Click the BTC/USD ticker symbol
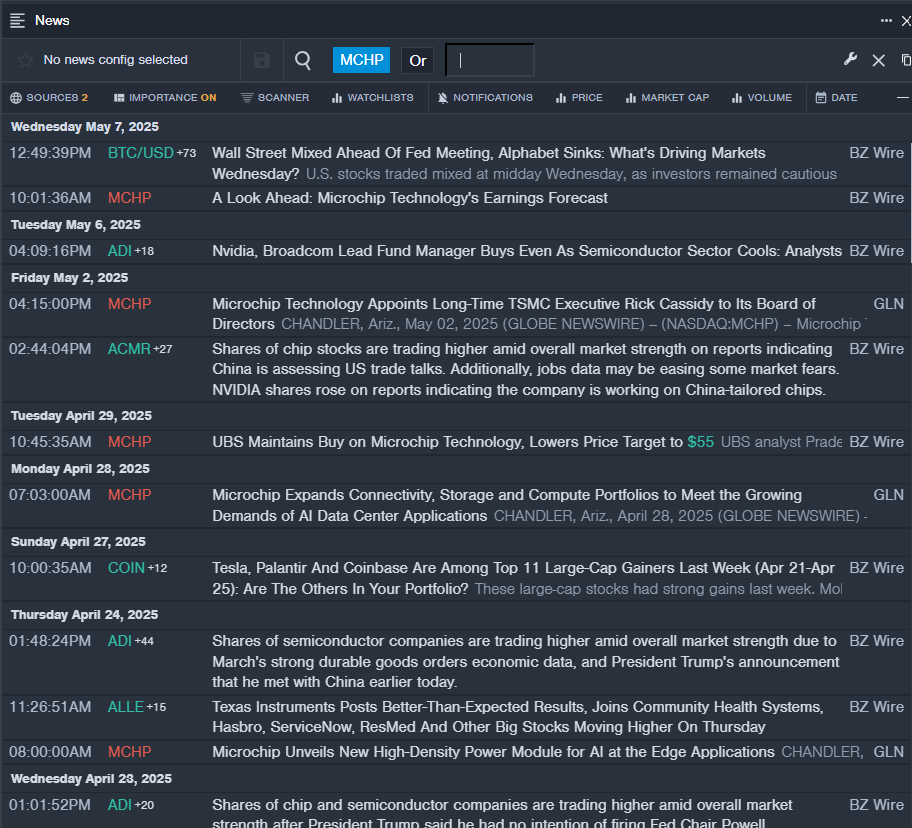912x828 pixels. 141,153
